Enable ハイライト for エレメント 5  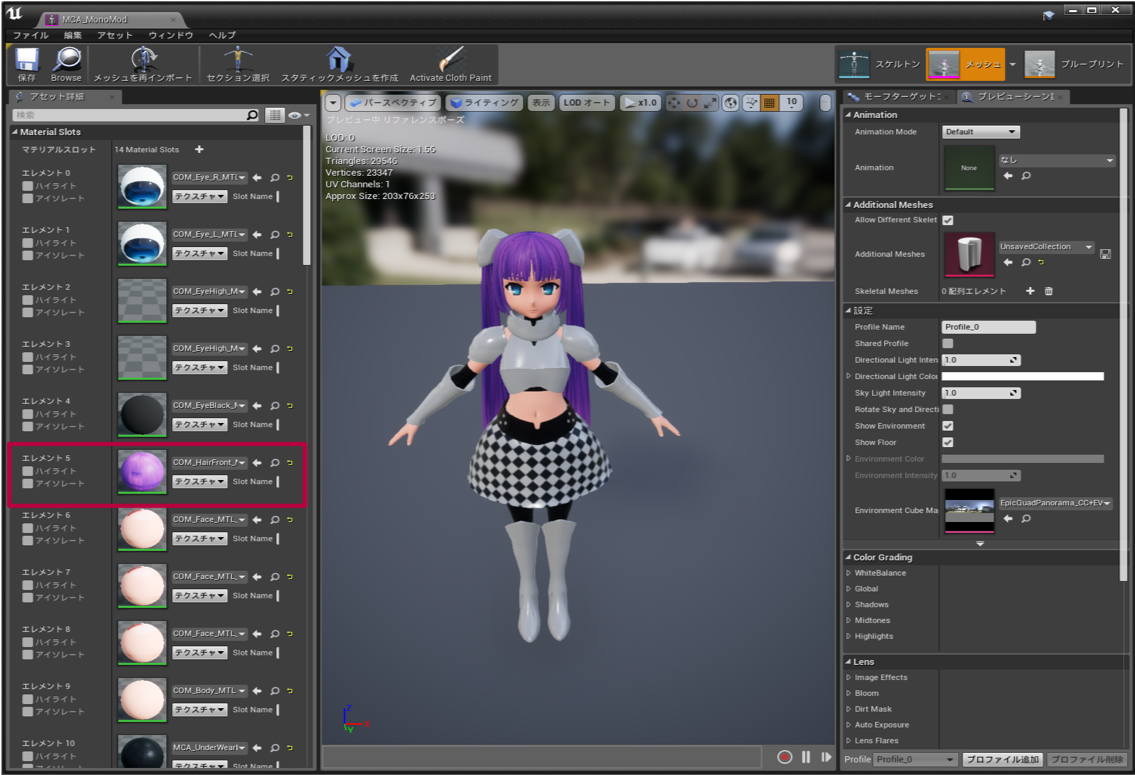28,471
